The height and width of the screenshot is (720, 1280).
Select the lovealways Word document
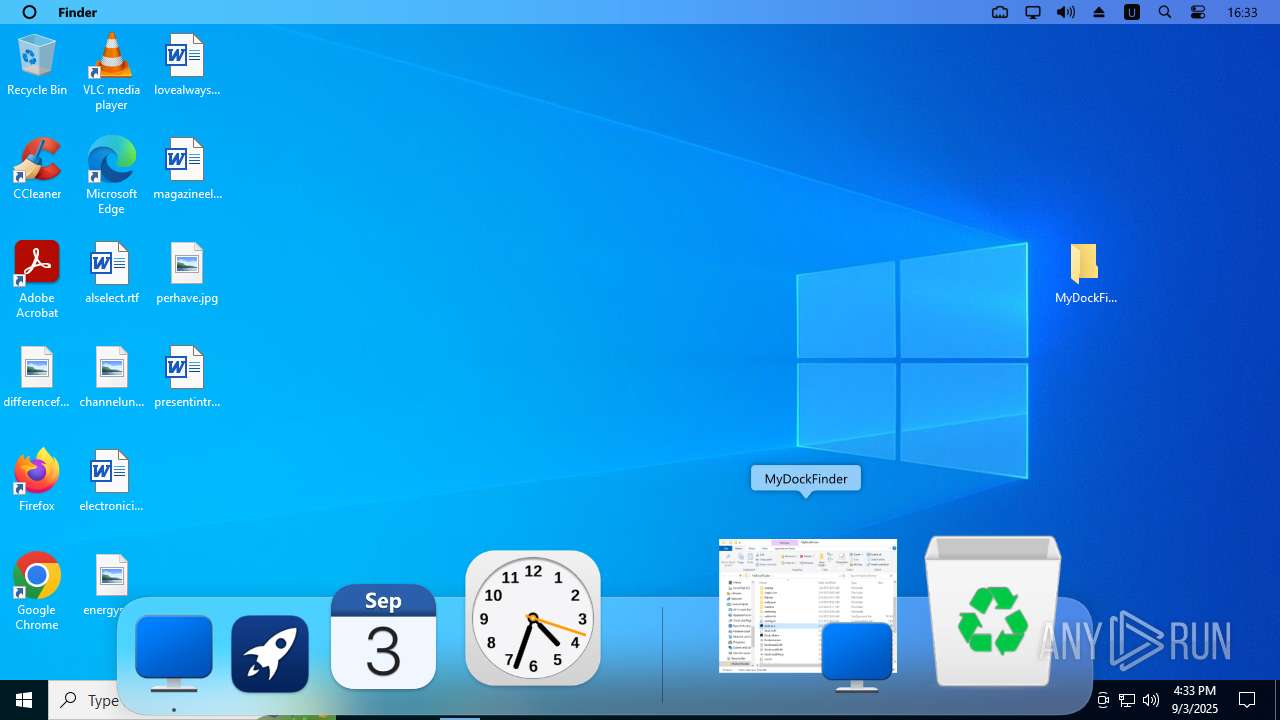point(186,65)
